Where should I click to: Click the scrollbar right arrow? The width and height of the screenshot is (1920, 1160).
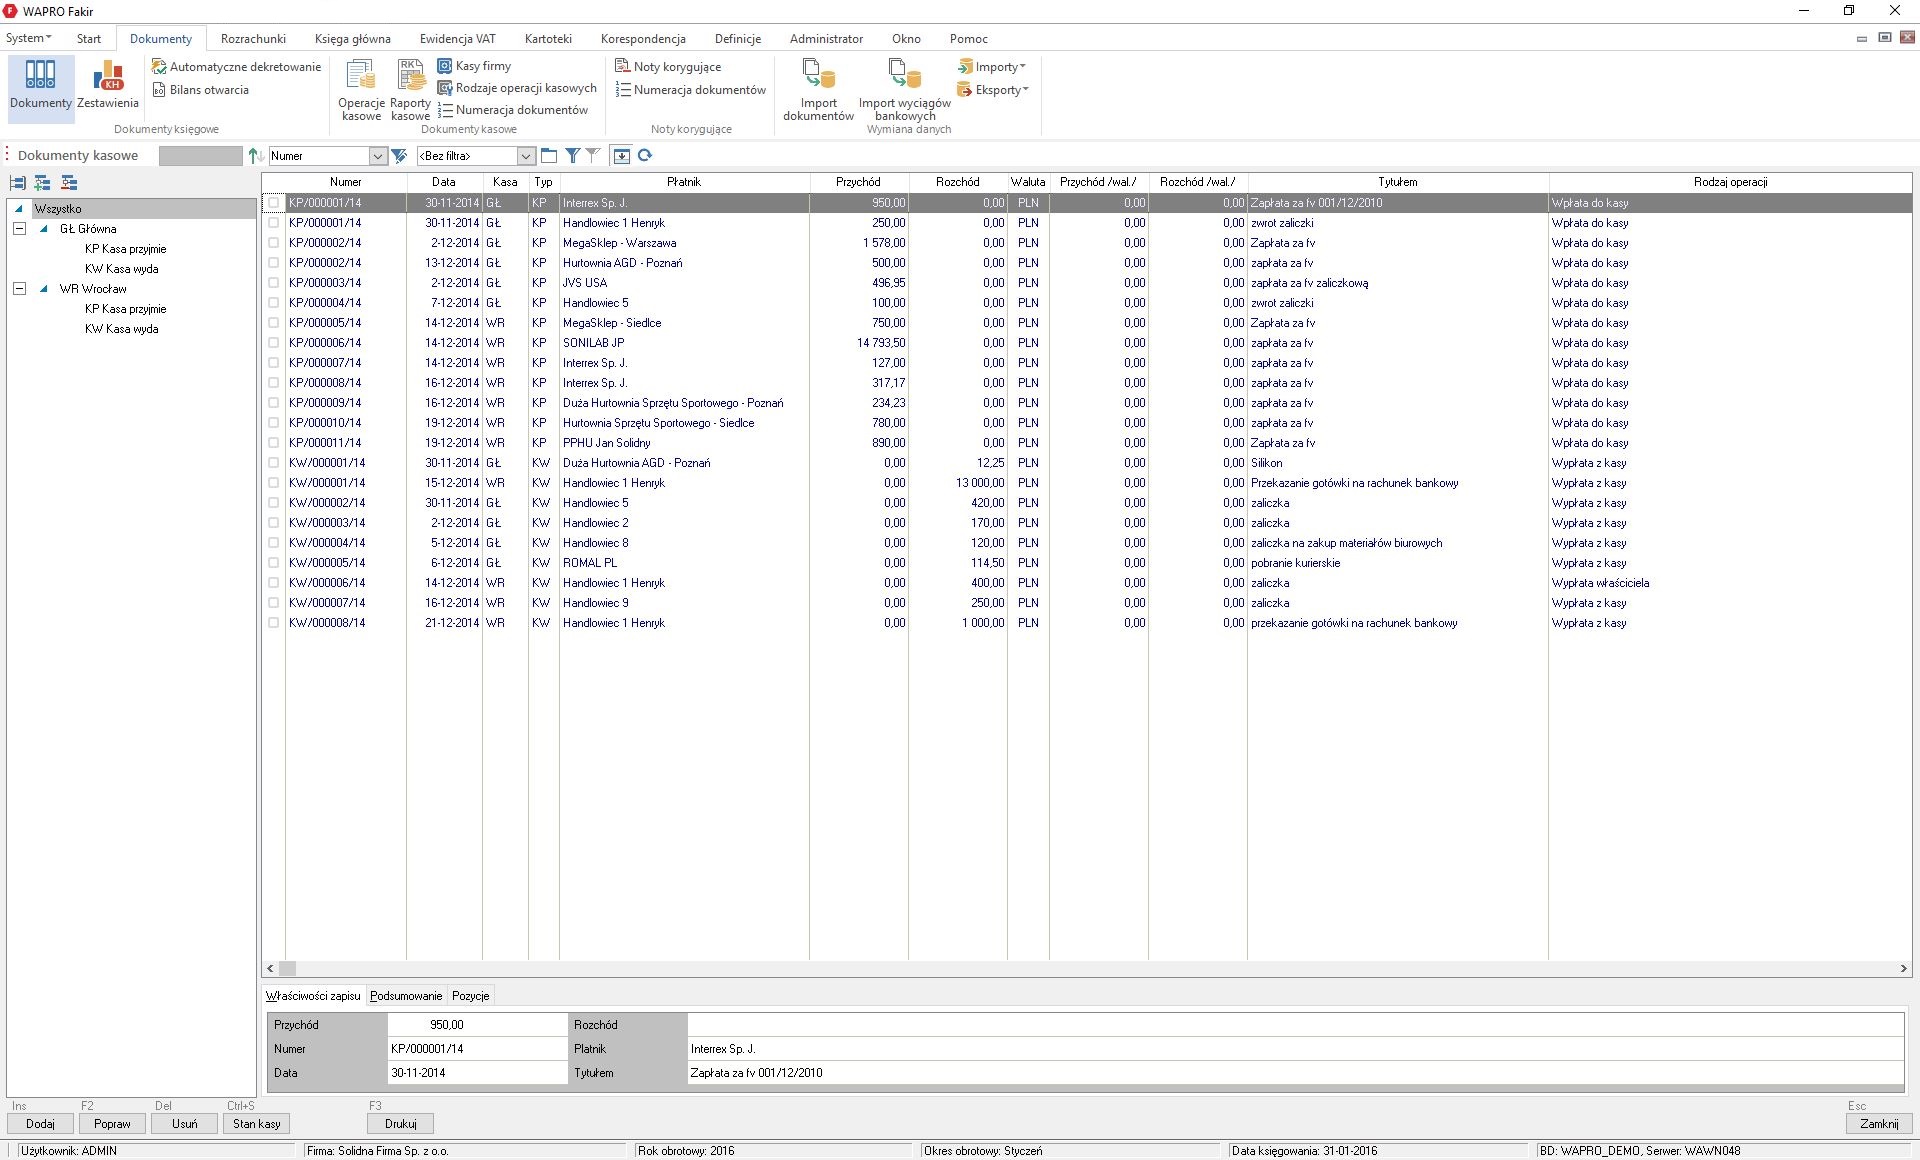tap(1903, 969)
